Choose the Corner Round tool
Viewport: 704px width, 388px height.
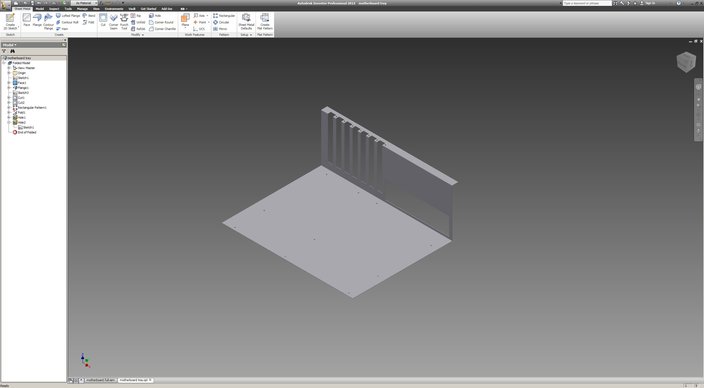[161, 22]
